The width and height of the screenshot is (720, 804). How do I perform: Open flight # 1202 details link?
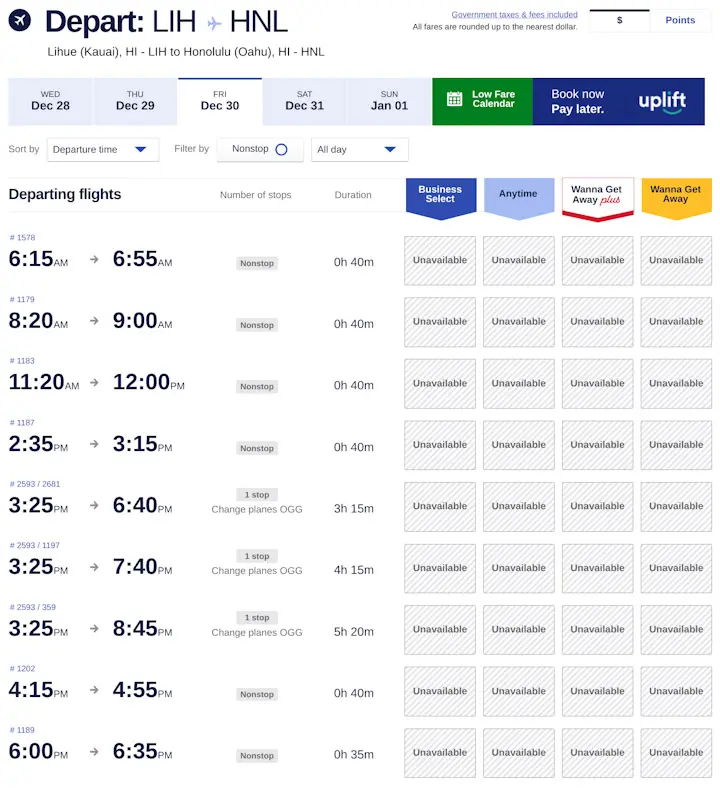pyautogui.click(x=23, y=668)
